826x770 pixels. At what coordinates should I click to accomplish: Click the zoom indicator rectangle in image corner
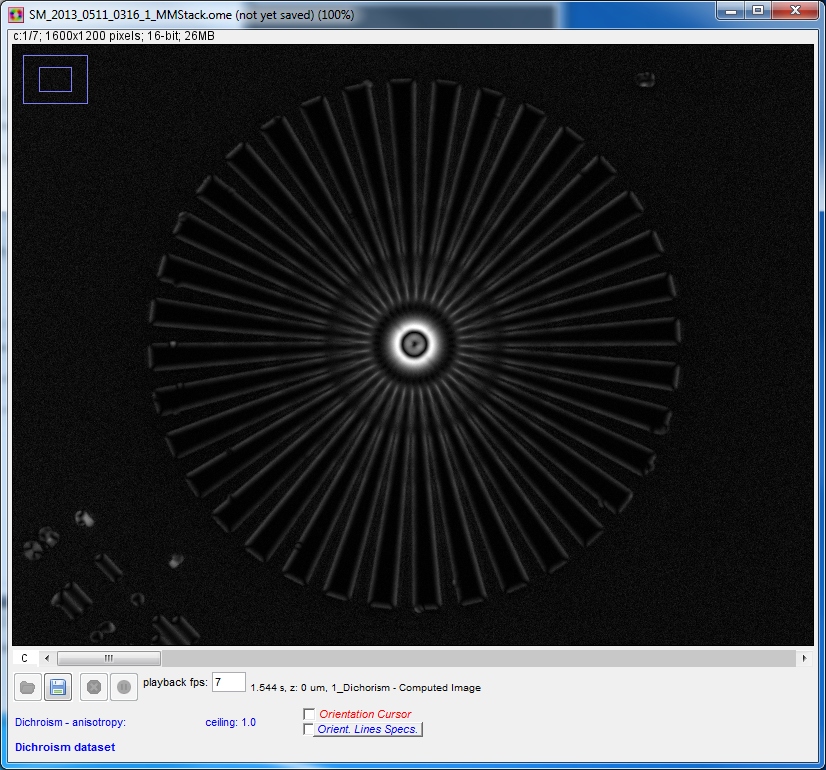click(x=55, y=79)
